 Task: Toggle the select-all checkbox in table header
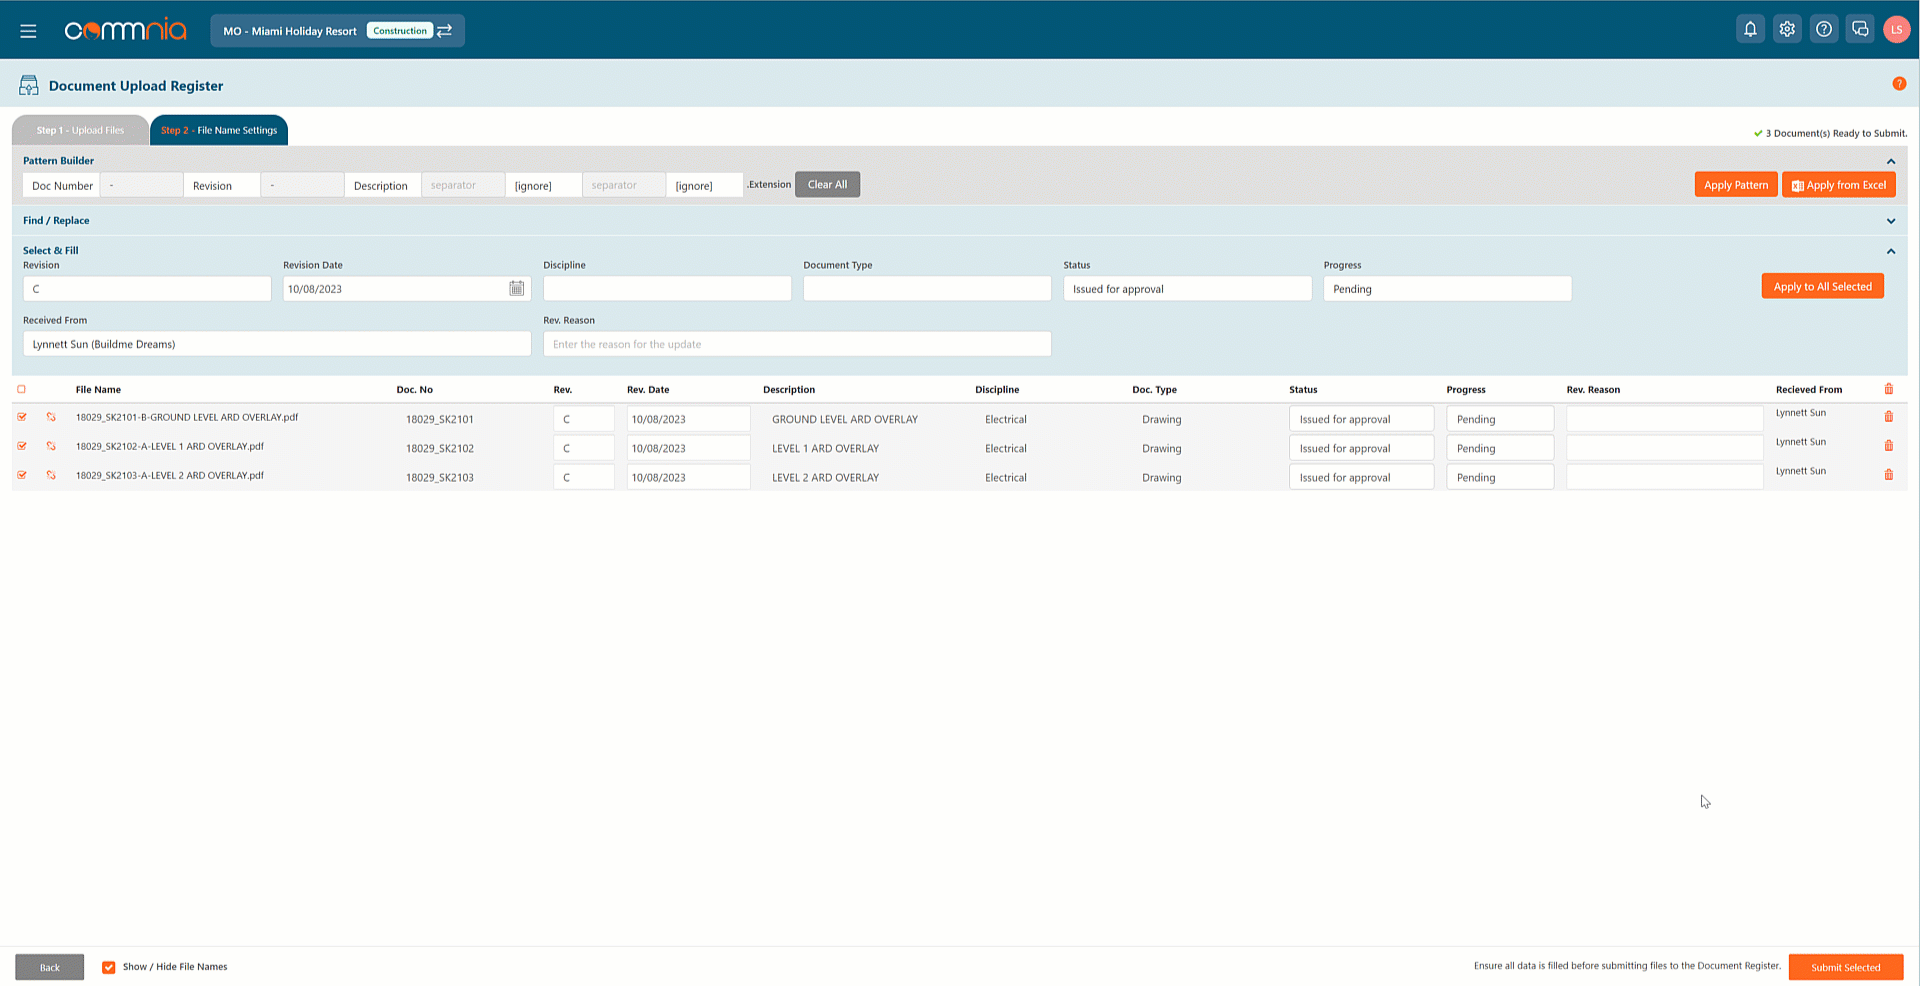coord(22,389)
